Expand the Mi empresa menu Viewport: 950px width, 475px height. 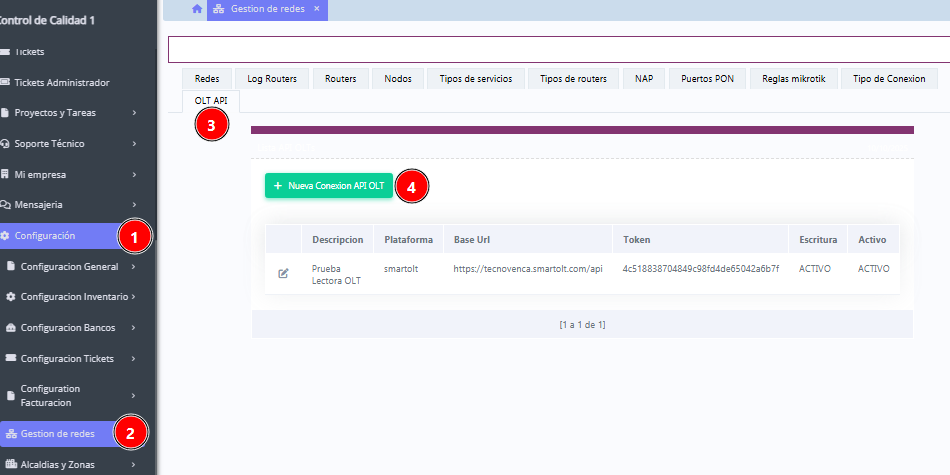134,175
